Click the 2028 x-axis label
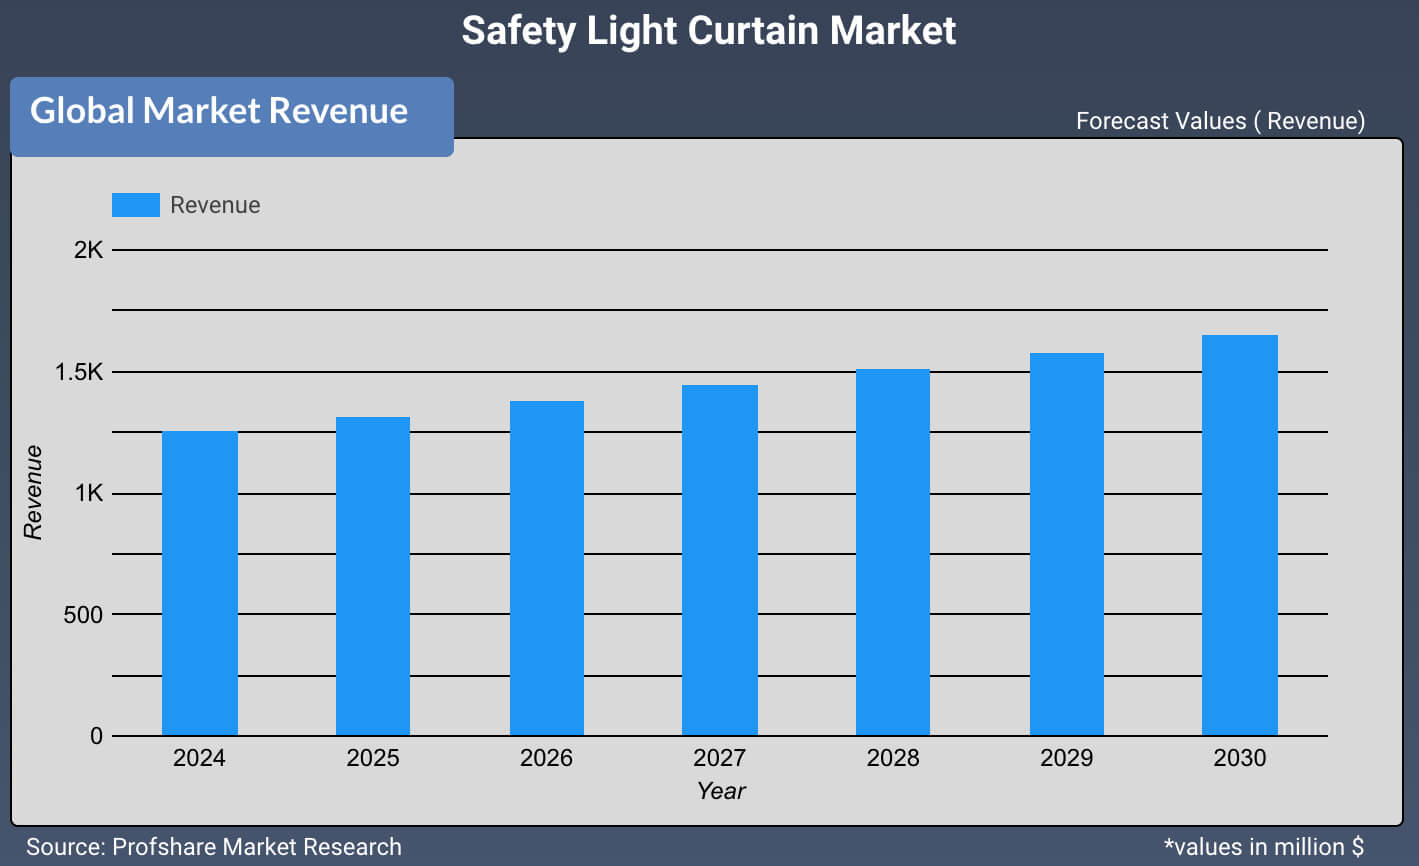The image size is (1419, 866). 893,758
